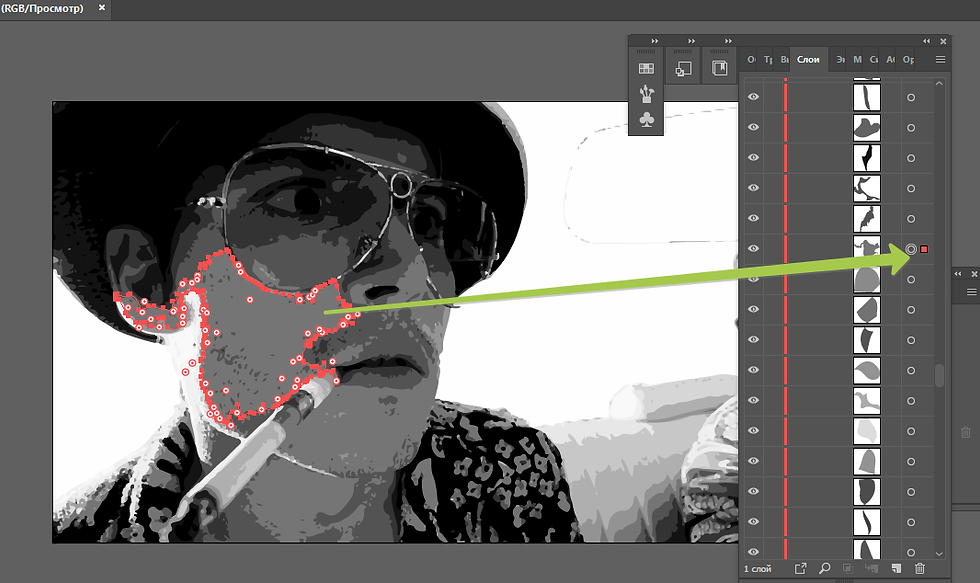Screen dimensions: 980x583
Task: Switch to the truncated 'Ор' panel tab
Action: (909, 59)
